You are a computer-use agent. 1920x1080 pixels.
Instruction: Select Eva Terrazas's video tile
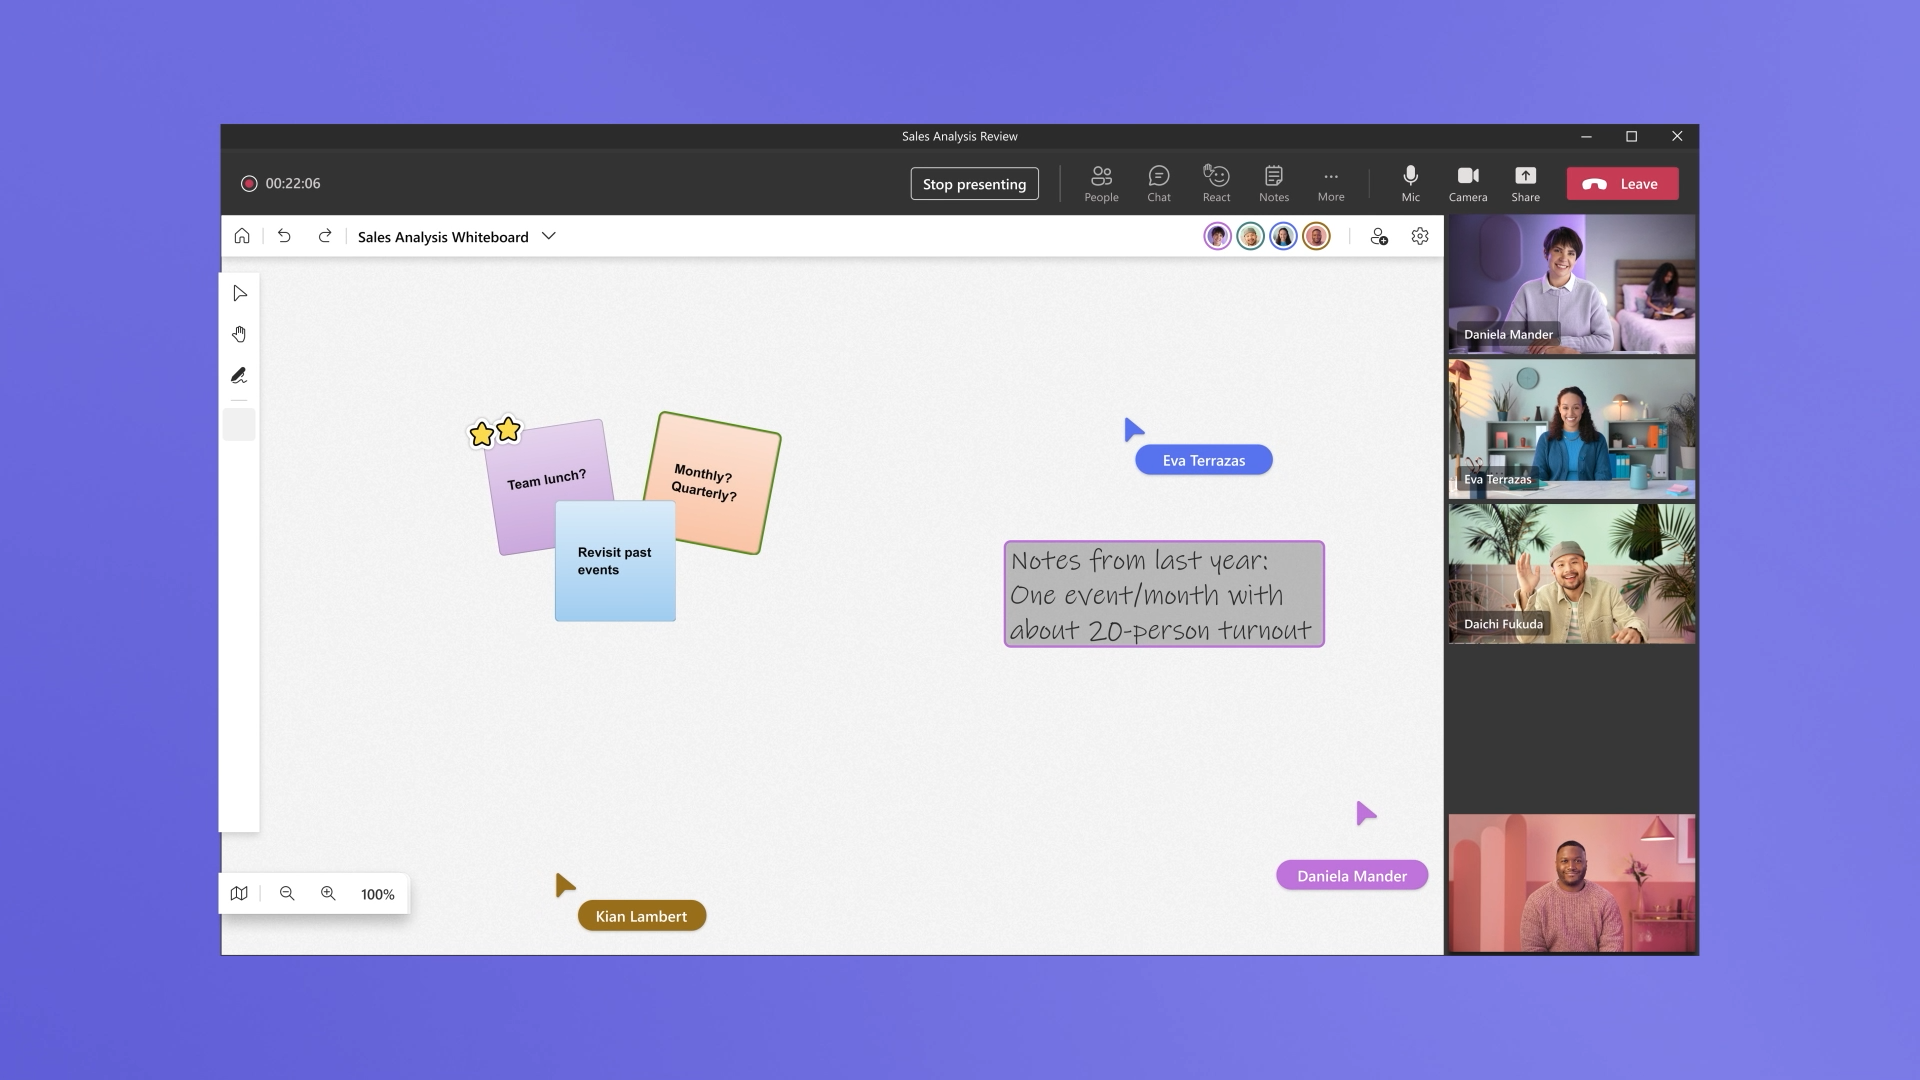(x=1572, y=429)
